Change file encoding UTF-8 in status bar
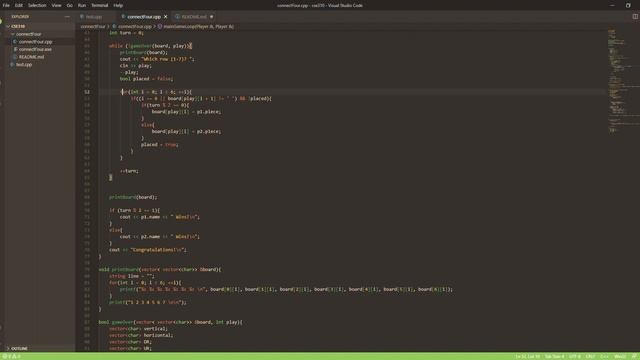Screen dimensions: 640x360 [575, 356]
